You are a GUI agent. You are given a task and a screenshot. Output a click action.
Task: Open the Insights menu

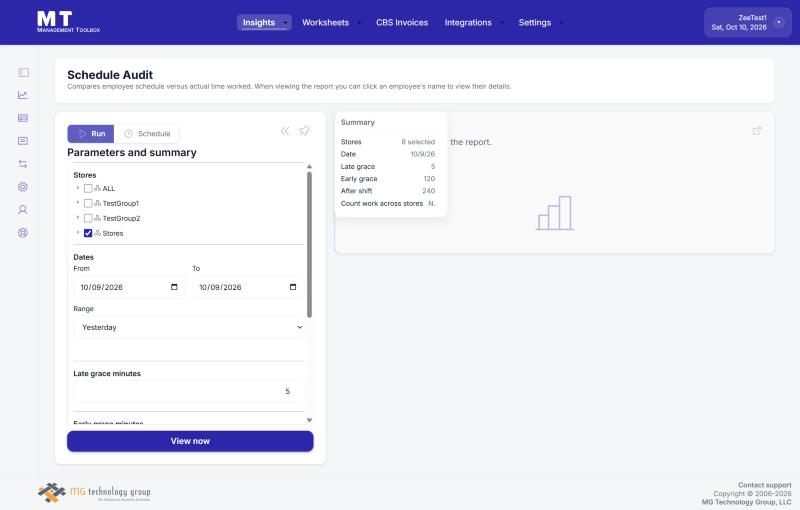click(264, 22)
